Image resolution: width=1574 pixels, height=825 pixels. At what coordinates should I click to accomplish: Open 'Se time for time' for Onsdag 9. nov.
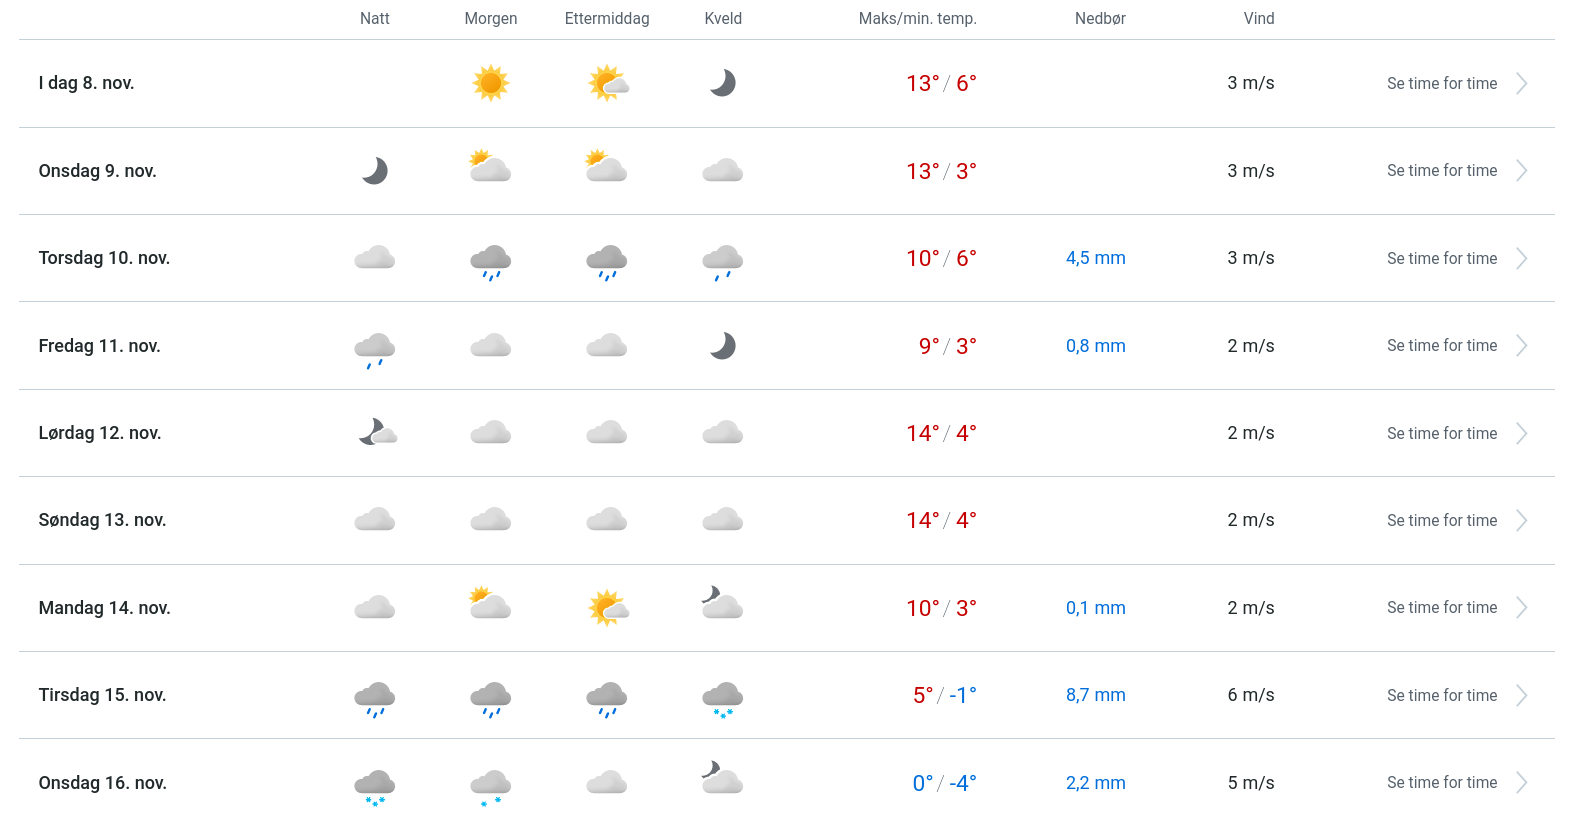click(1441, 171)
